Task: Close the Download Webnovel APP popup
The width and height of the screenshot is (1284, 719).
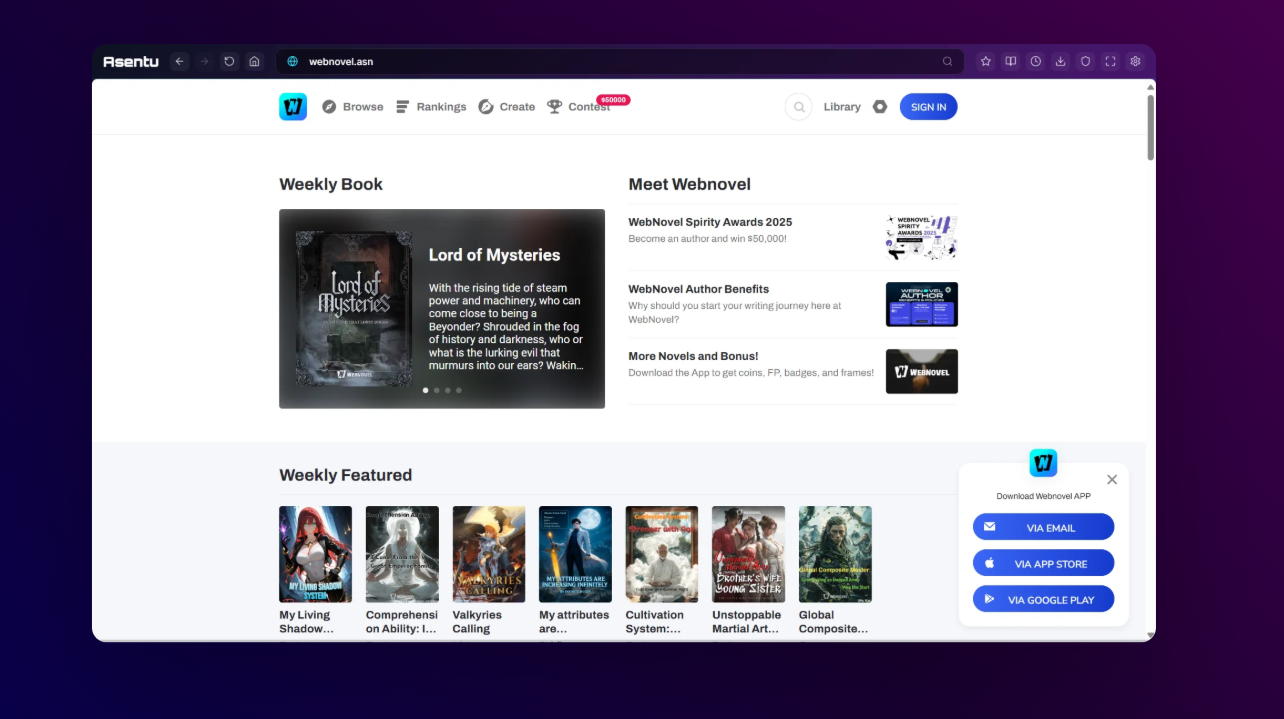Action: (1112, 480)
